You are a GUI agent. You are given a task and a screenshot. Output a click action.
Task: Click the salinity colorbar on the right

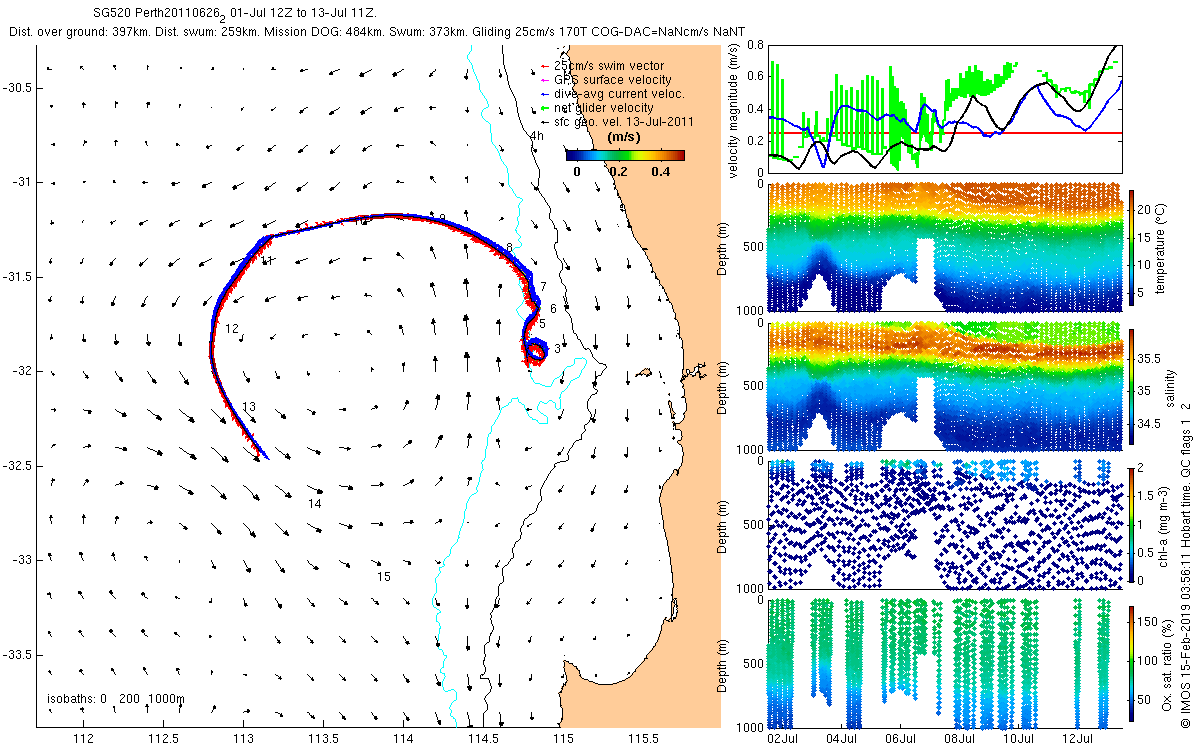[1132, 386]
